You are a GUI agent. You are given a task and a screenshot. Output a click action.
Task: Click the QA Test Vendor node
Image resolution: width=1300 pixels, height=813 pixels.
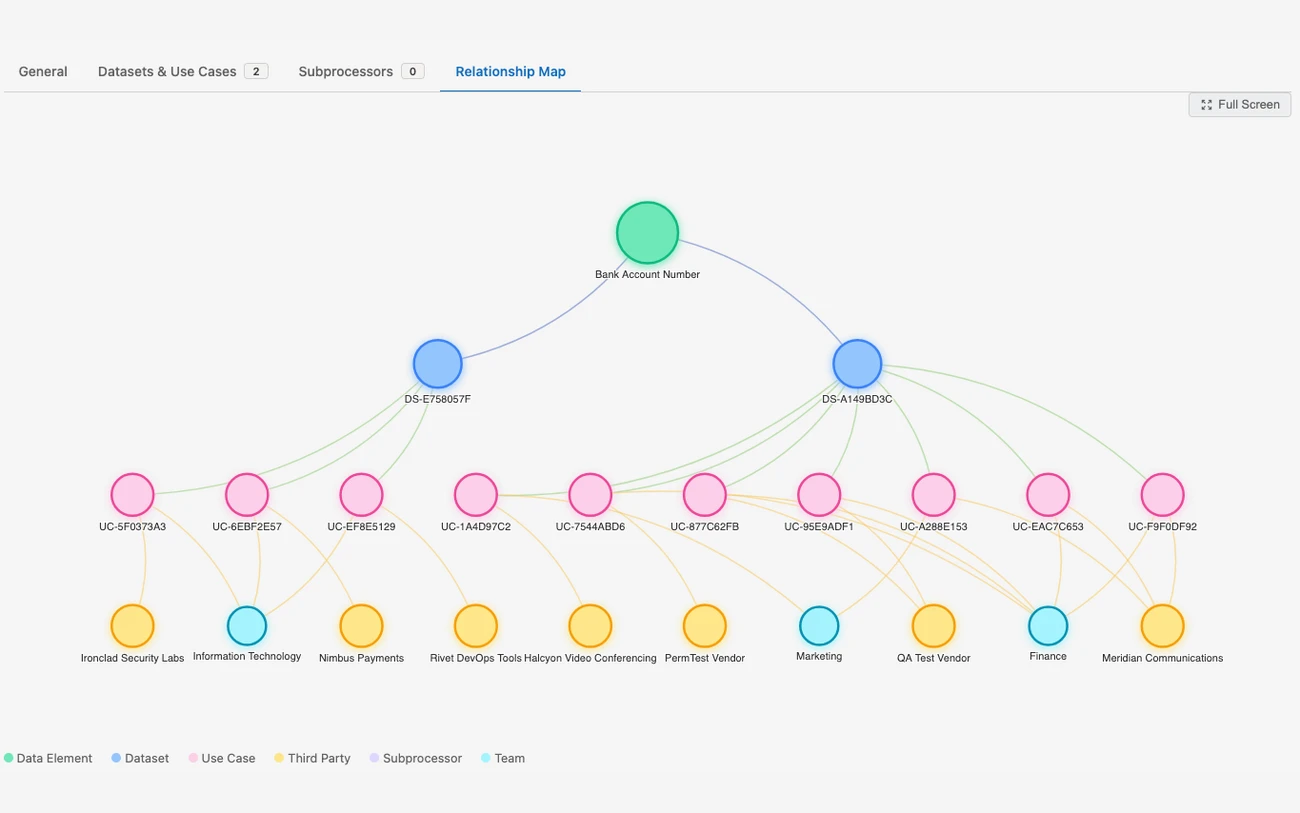tap(933, 626)
